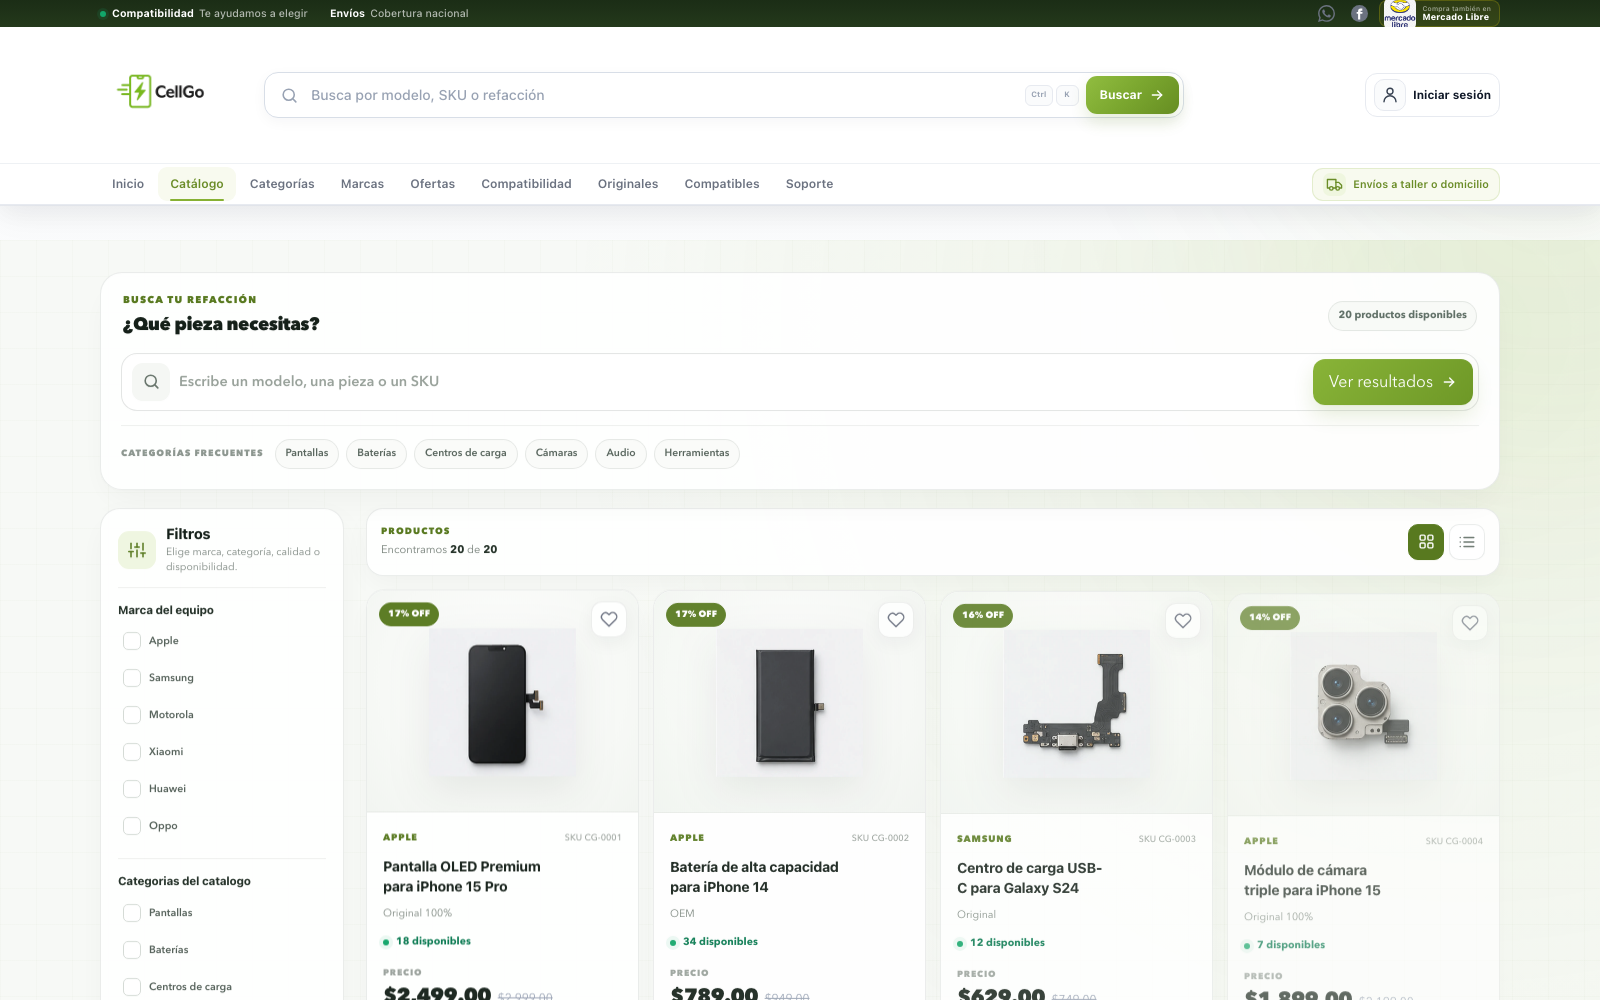
Task: Click the Compatibilidad top bar link
Action: [x=204, y=13]
